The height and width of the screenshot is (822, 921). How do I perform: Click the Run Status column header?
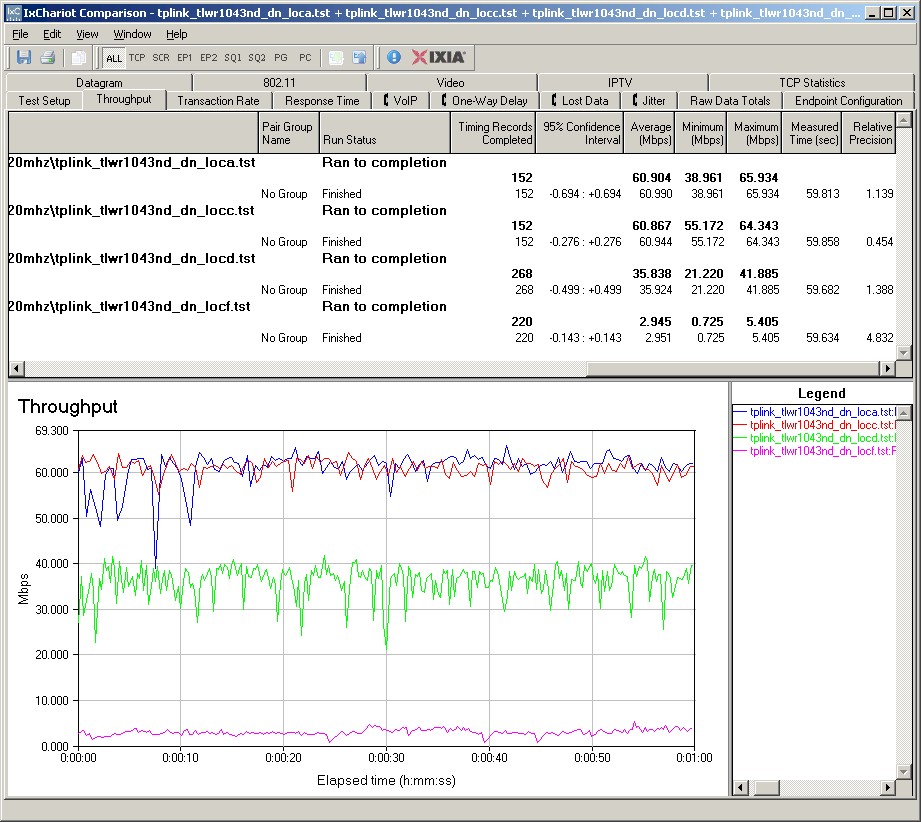click(384, 133)
